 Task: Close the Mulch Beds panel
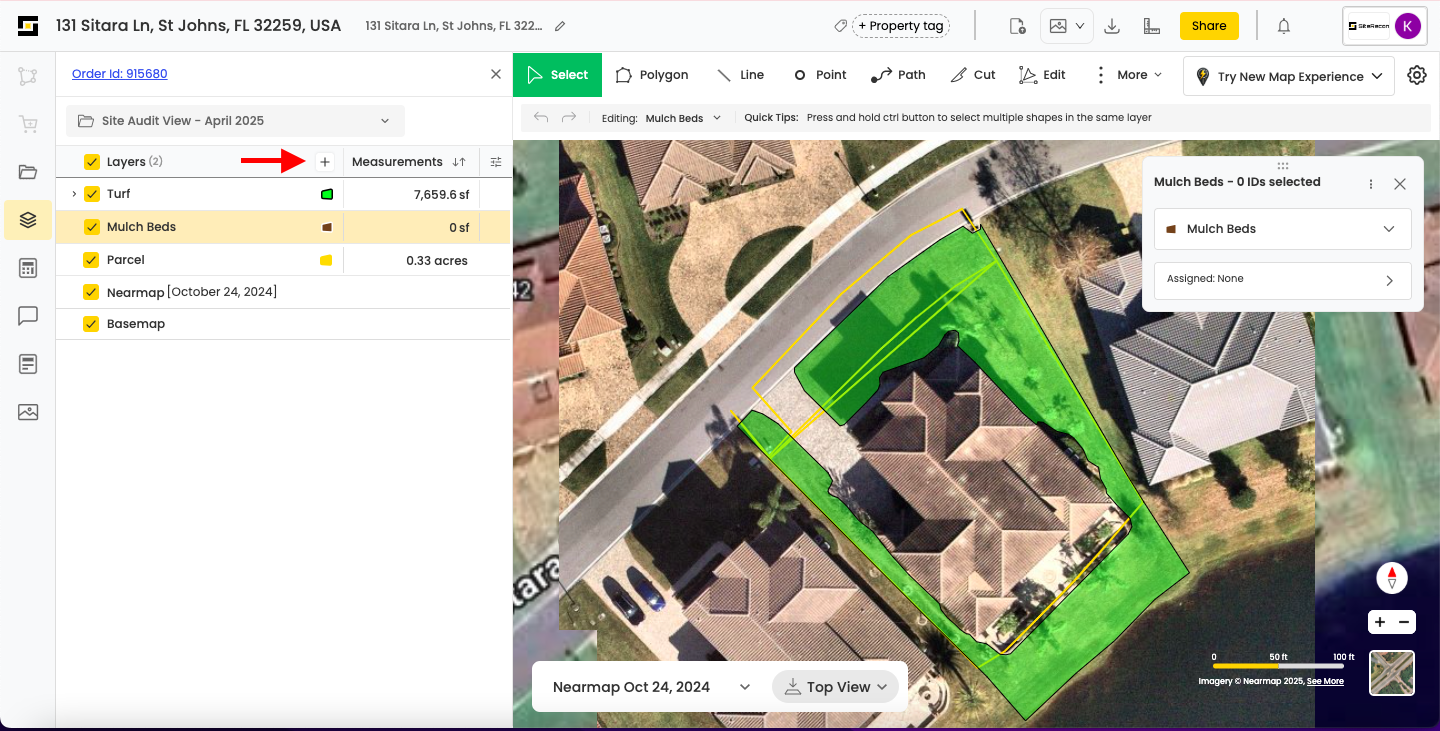point(1400,184)
